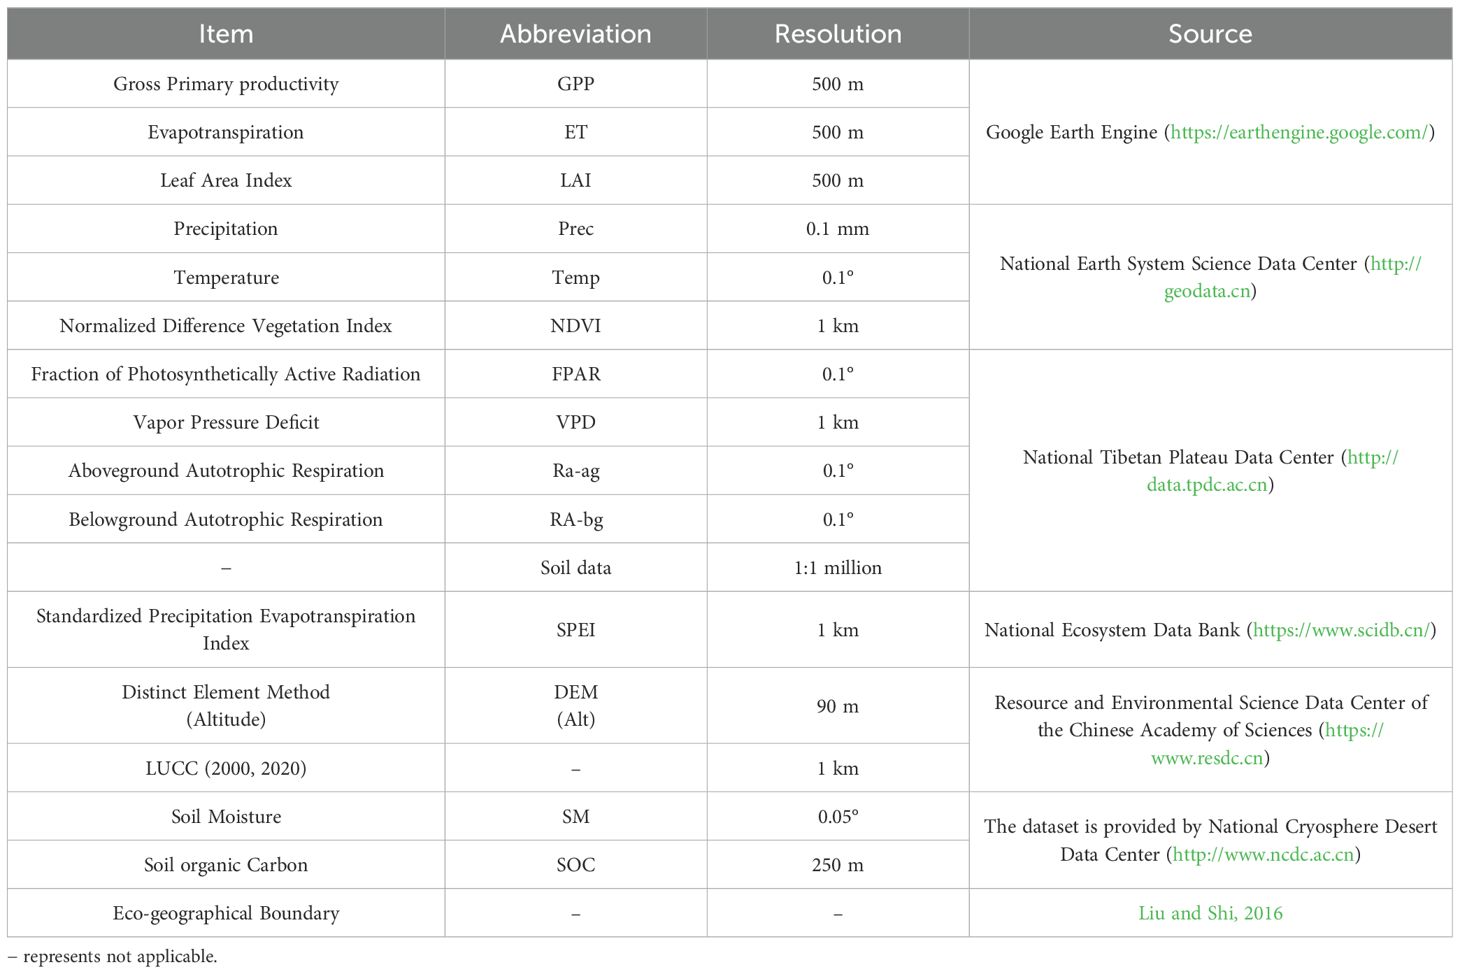
Task: Click the Item column header
Action: pos(226,34)
